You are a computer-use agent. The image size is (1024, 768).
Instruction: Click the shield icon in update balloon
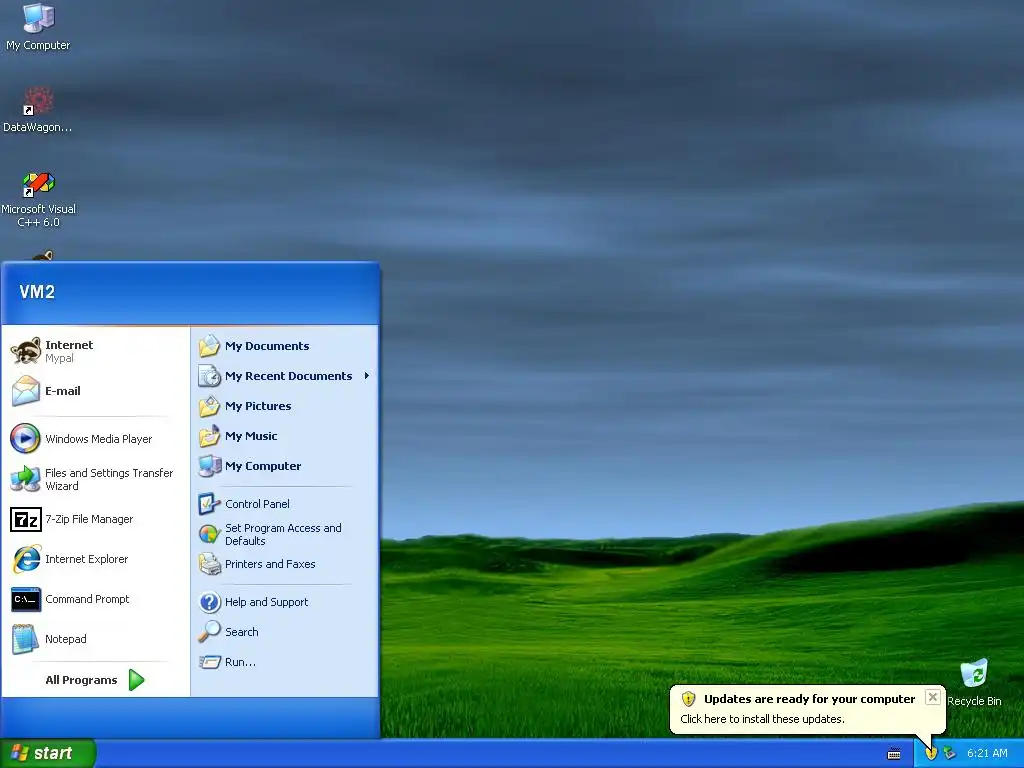[688, 699]
